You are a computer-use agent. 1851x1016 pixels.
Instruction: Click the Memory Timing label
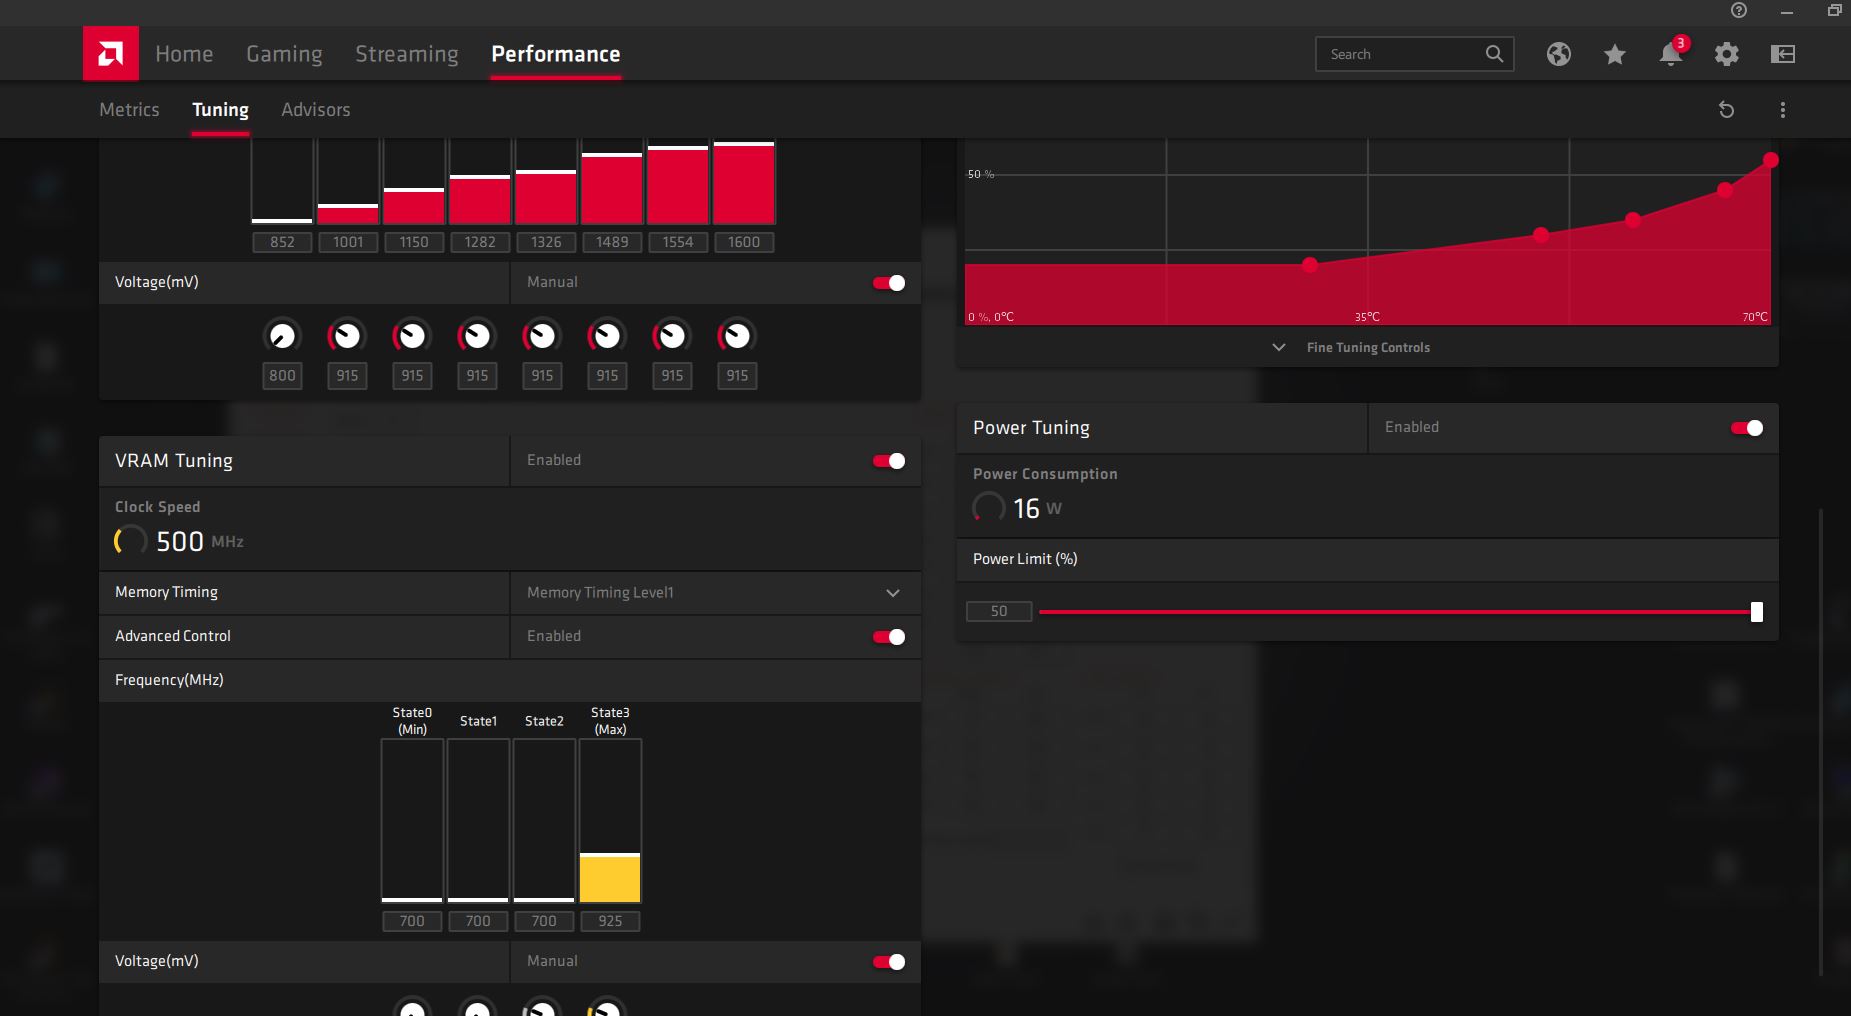(166, 592)
